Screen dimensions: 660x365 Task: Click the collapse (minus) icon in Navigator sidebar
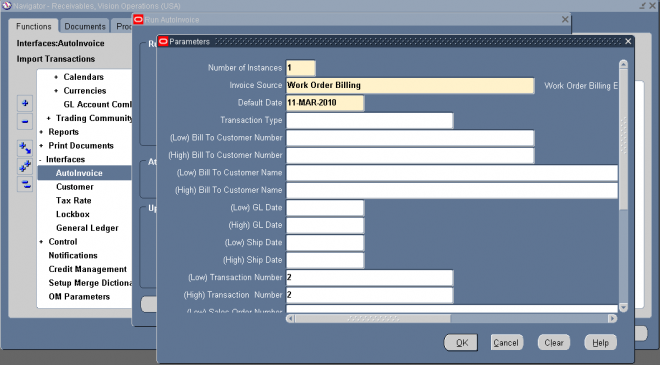[25, 122]
